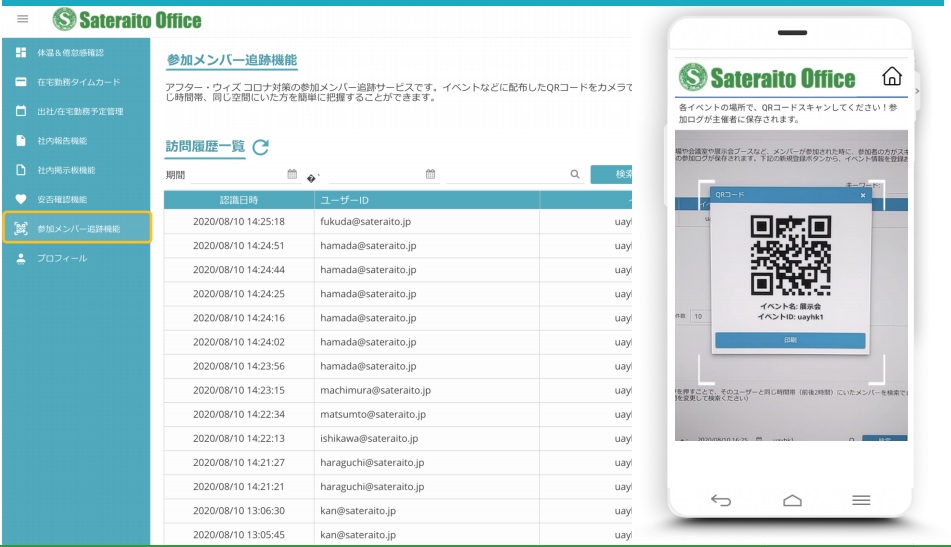Open 在宅勤務タイムカード in the sidebar

pos(79,82)
